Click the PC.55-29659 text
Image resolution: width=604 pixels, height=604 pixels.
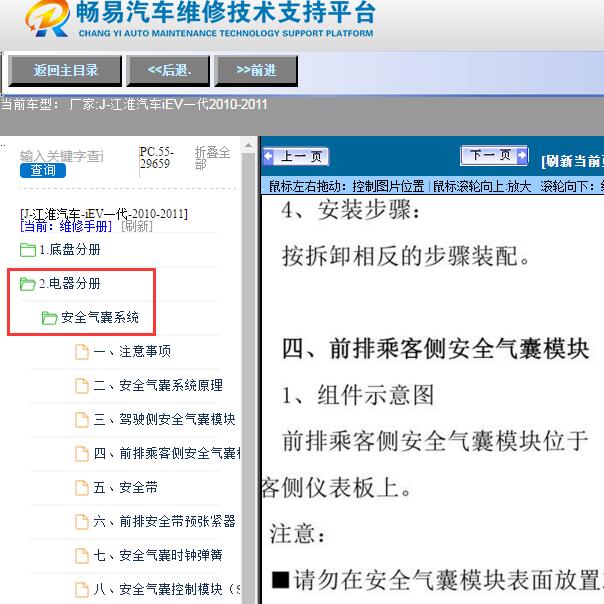tap(156, 158)
